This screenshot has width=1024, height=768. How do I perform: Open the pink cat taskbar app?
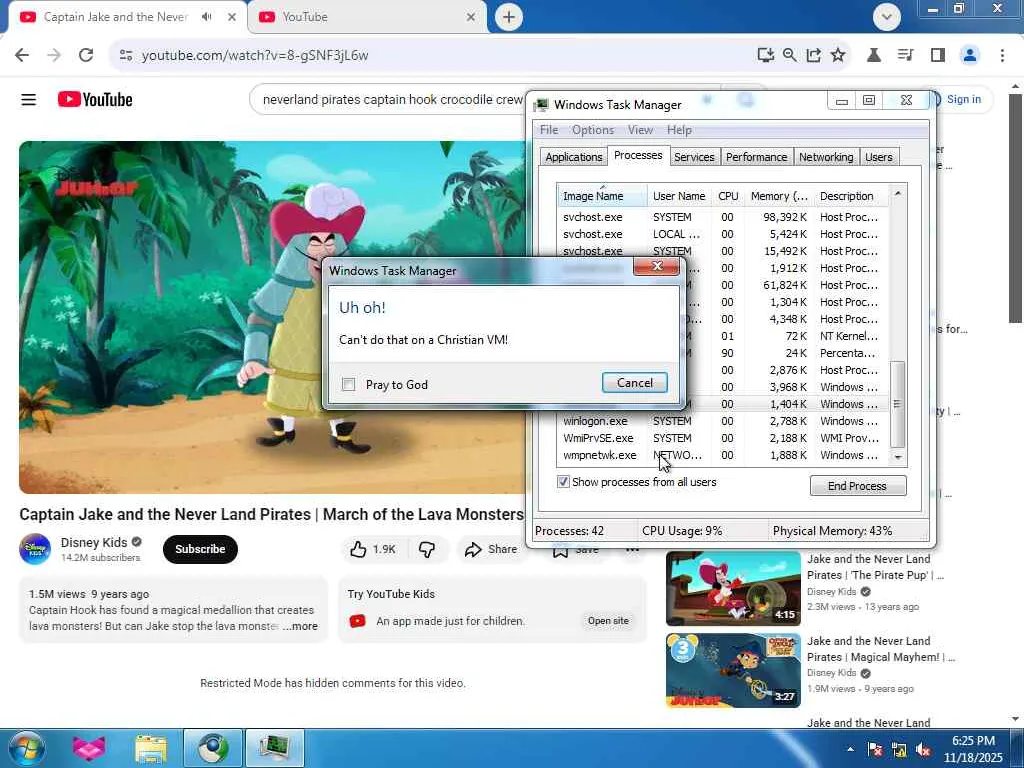pyautogui.click(x=89, y=748)
